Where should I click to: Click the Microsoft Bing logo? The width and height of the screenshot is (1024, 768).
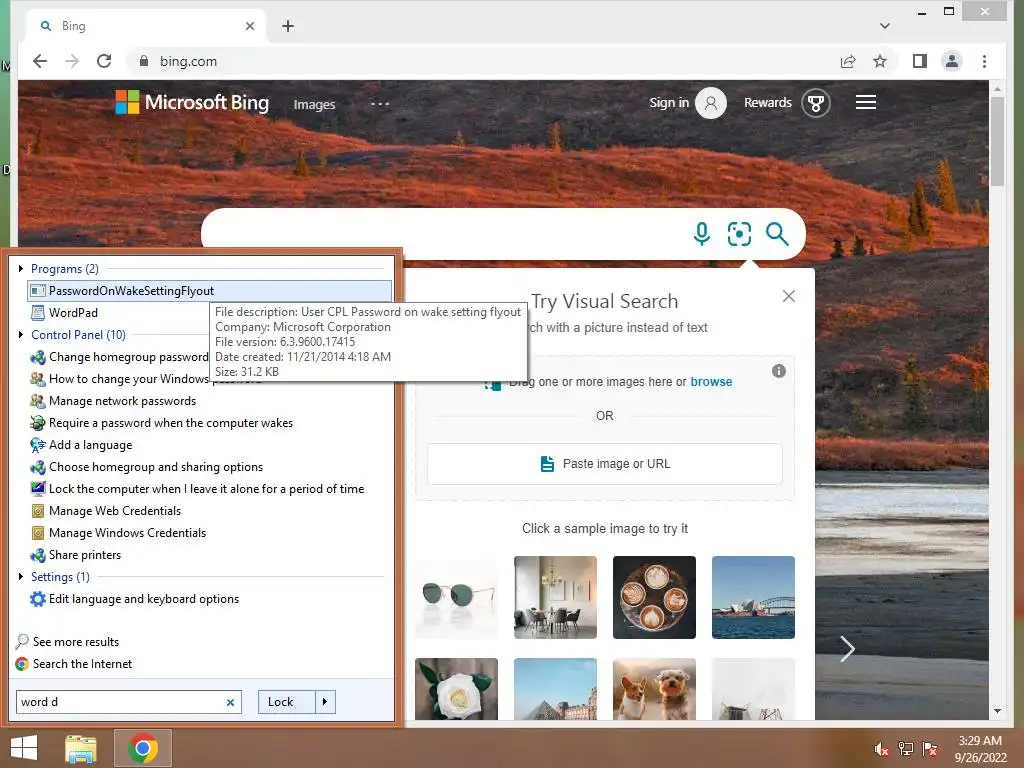192,103
